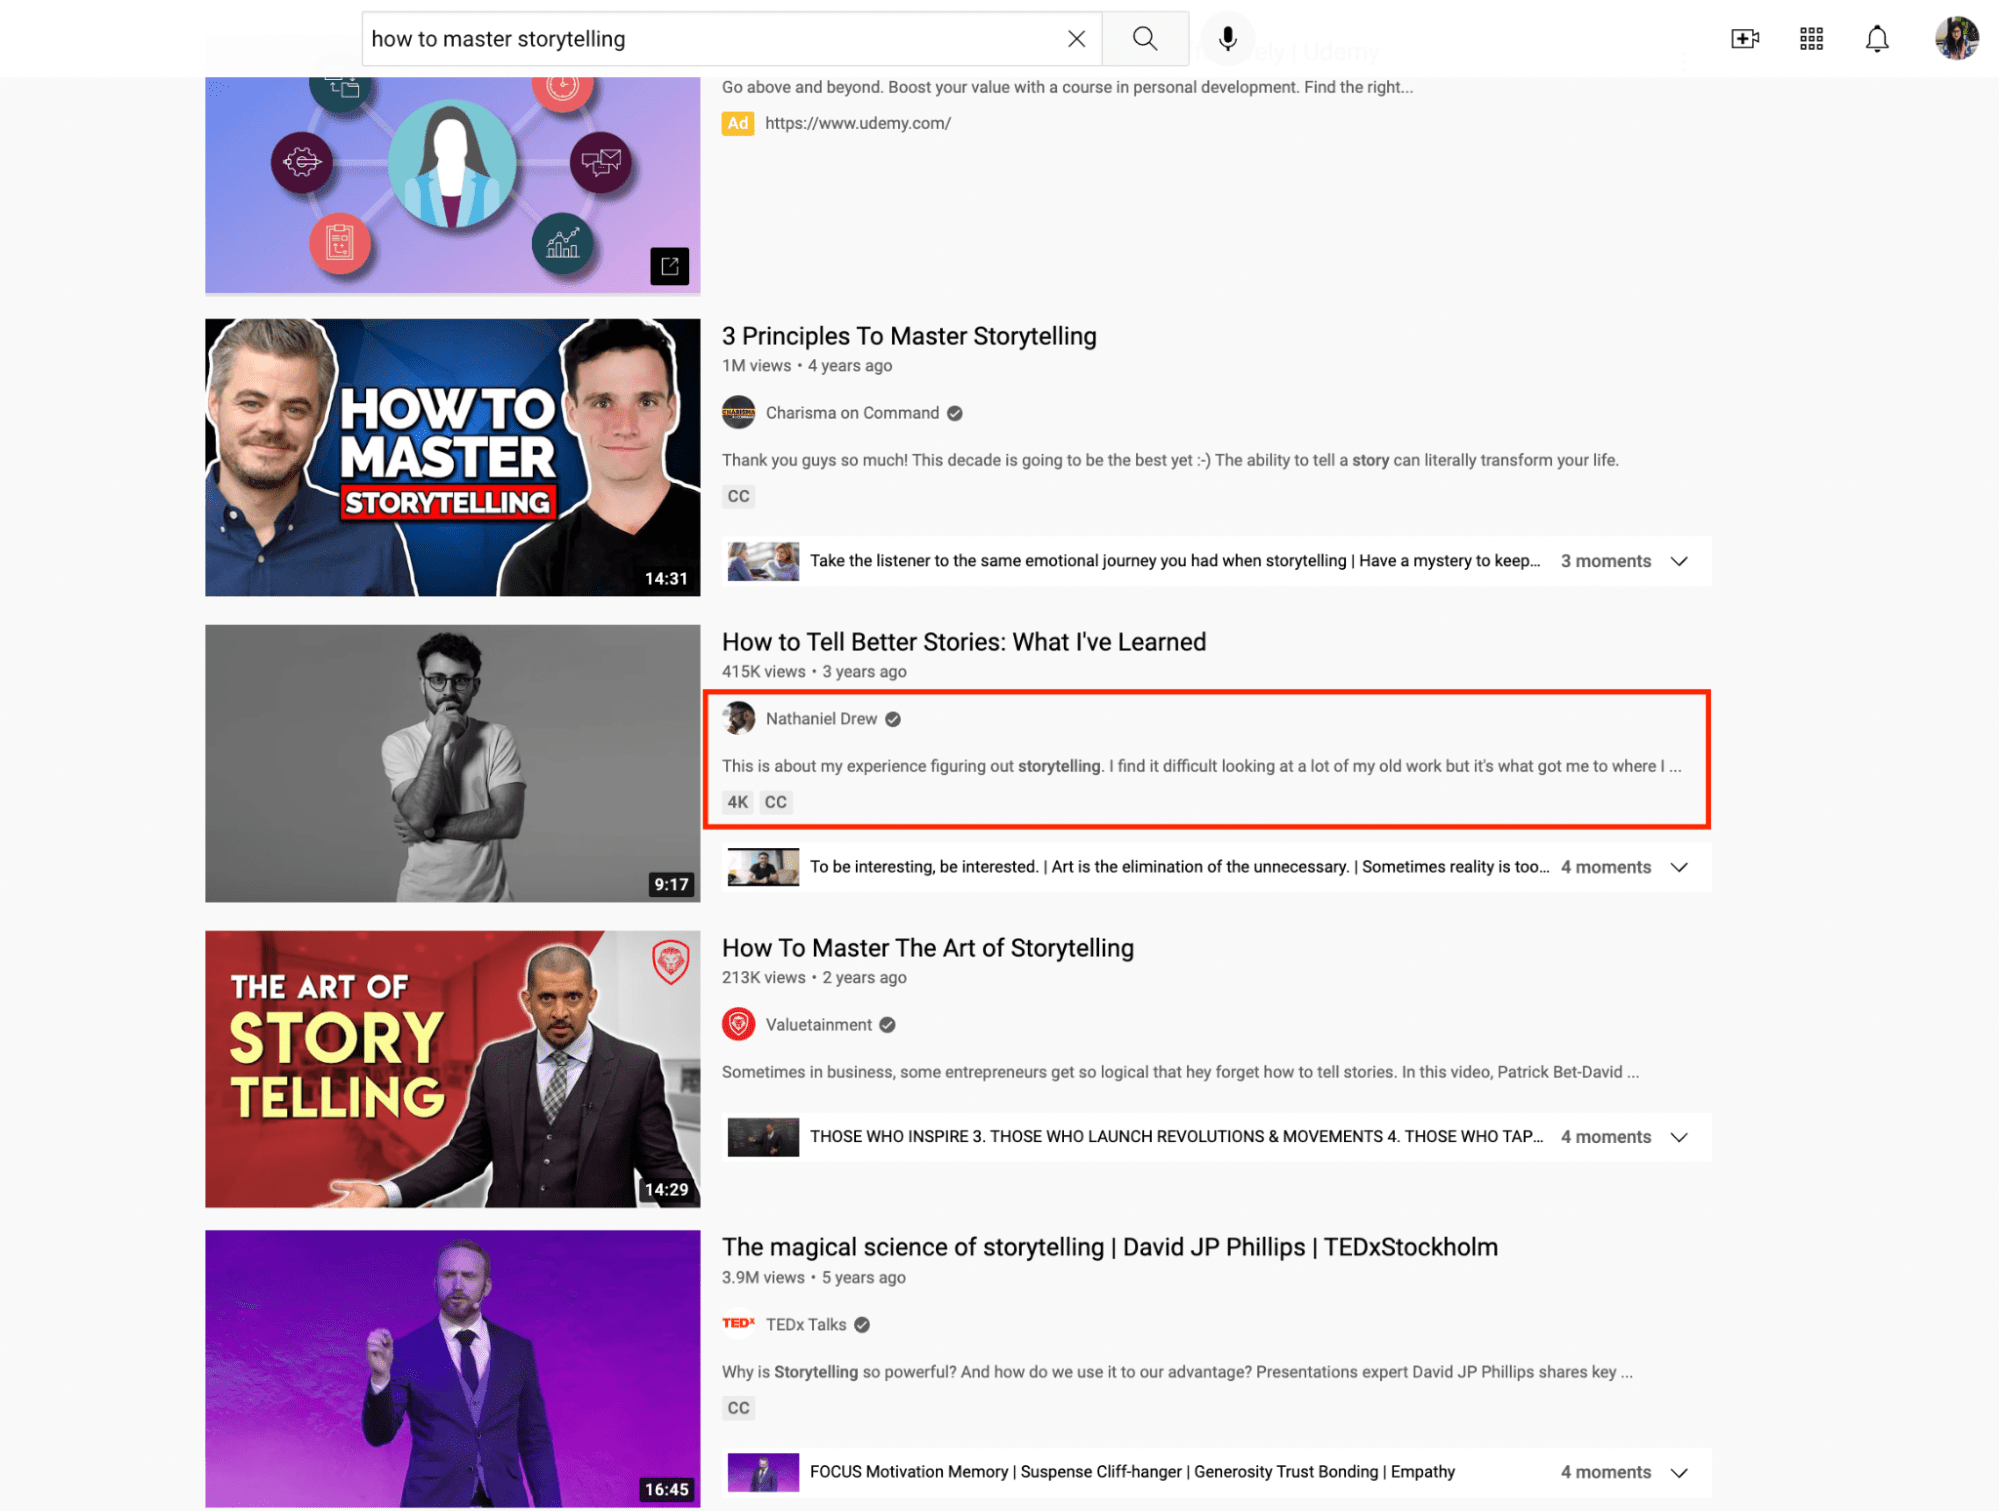Click 'Sometimes in business' video description

point(1180,1072)
